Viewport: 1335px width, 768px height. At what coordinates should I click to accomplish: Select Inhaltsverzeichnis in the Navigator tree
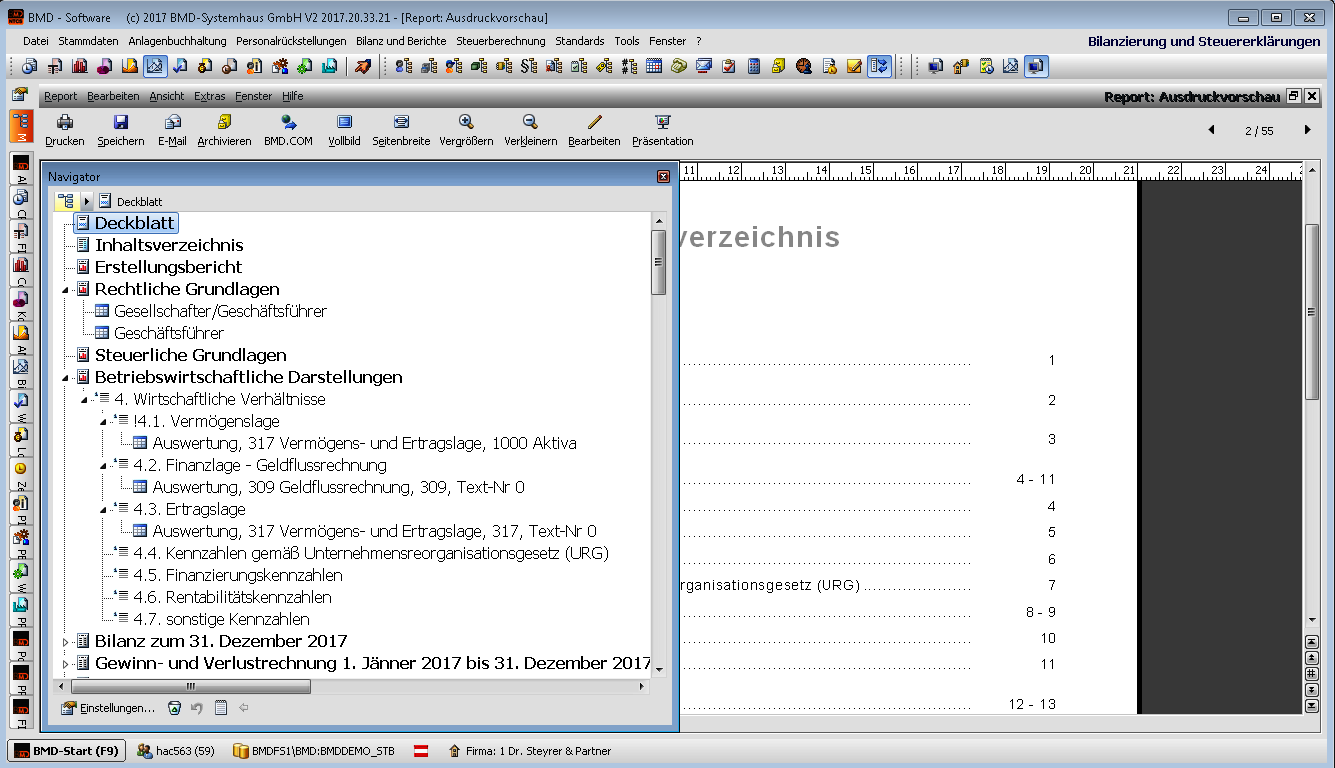[x=168, y=245]
